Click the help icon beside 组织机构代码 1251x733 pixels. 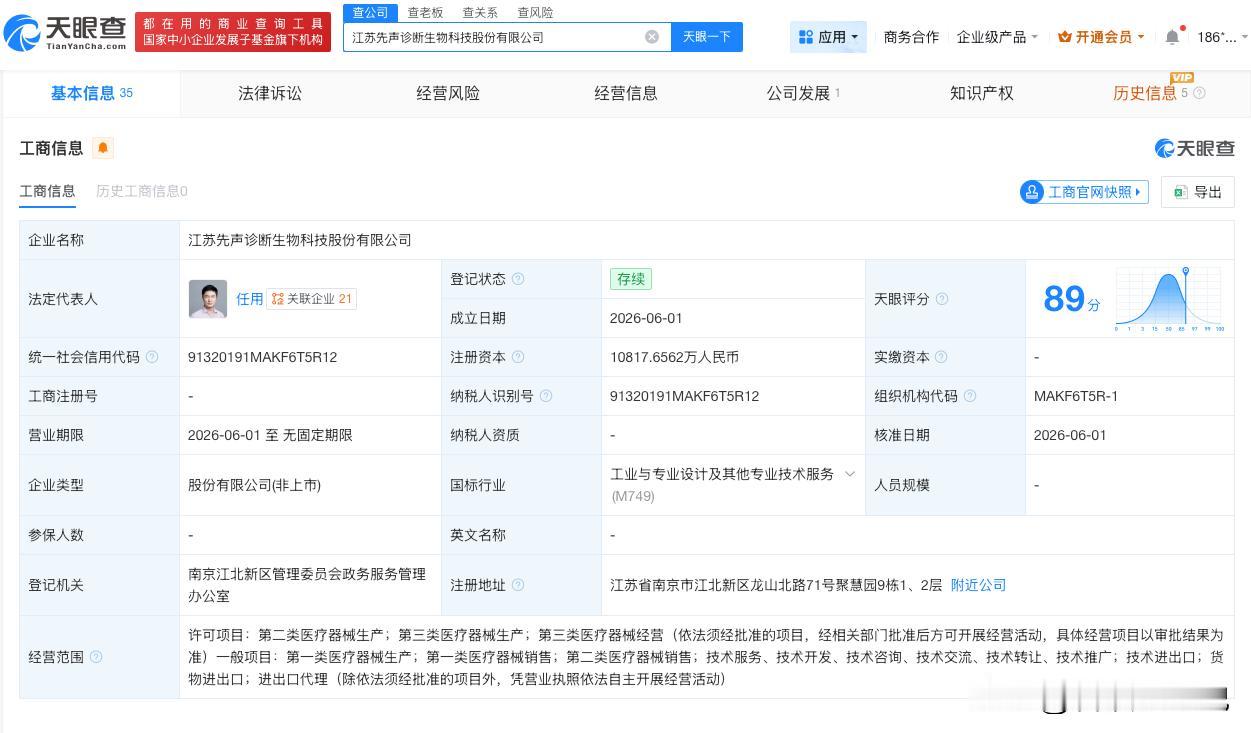(970, 396)
